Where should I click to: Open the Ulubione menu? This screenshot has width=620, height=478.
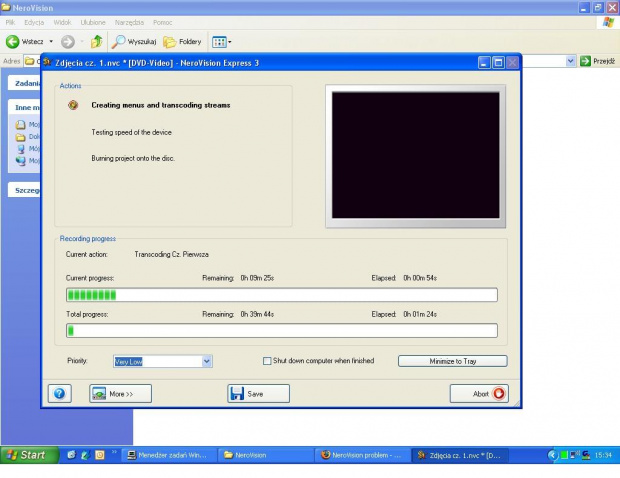[x=93, y=23]
